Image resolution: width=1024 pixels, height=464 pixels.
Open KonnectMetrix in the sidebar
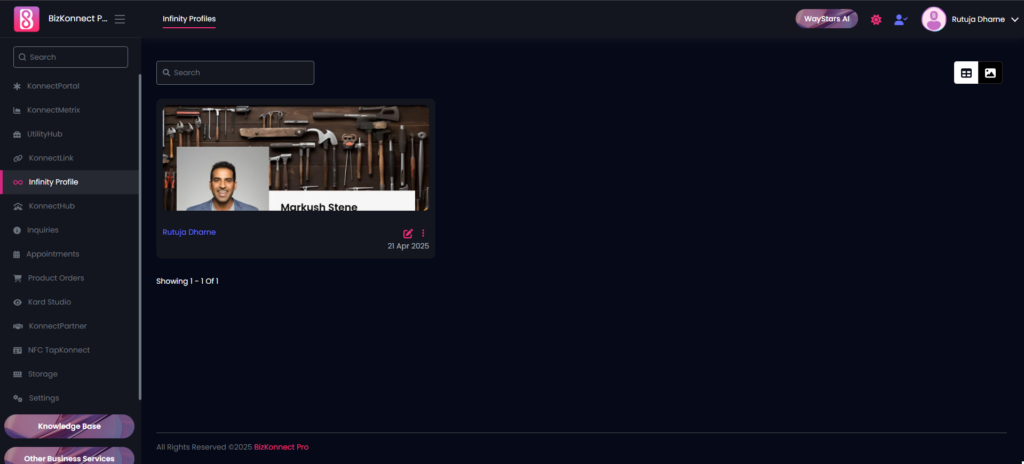tap(53, 110)
